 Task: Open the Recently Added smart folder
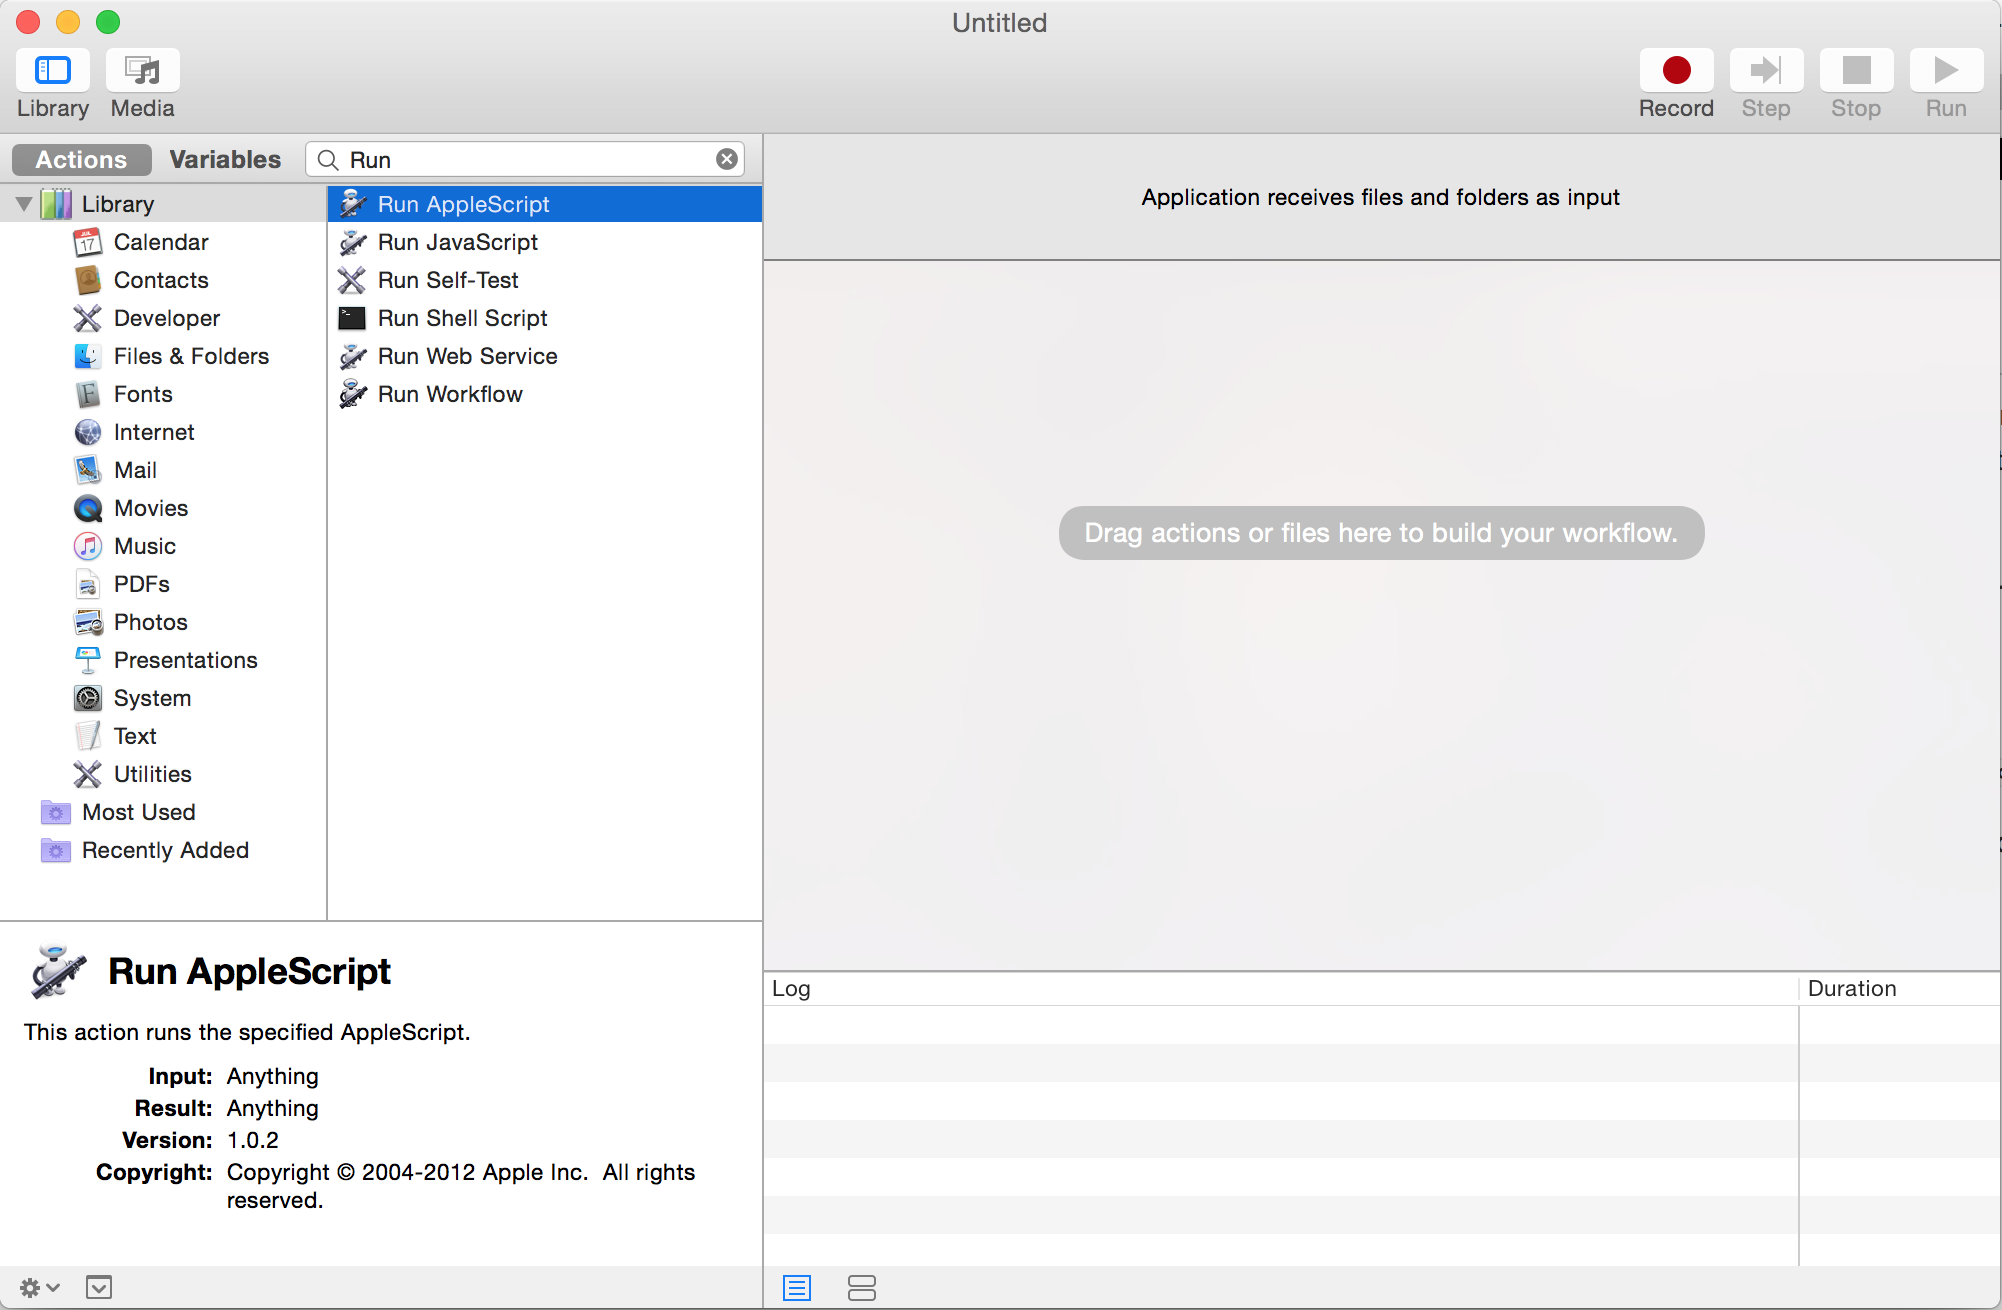(165, 850)
